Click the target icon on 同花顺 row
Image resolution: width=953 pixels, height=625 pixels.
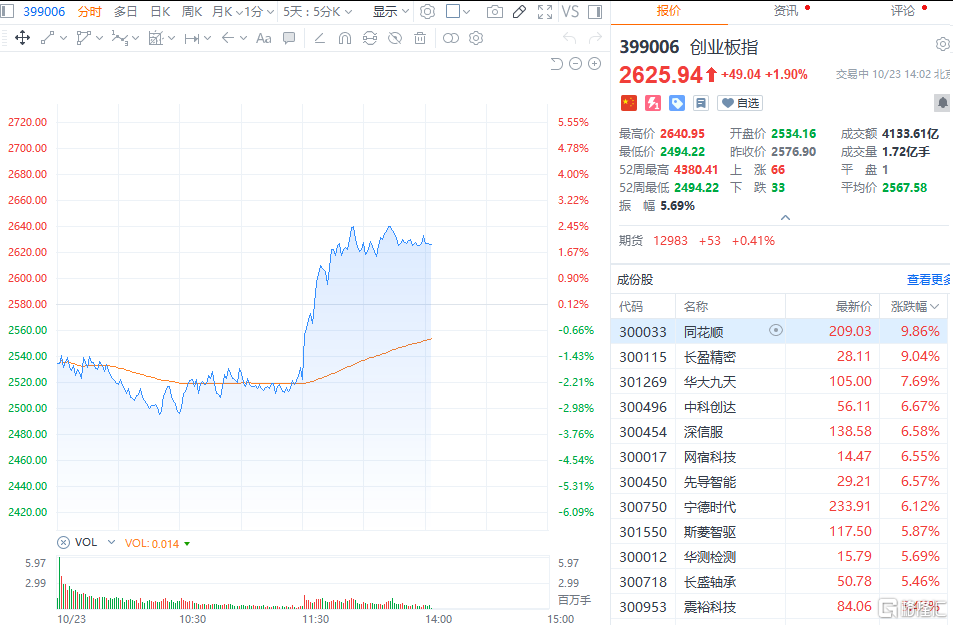coord(776,330)
